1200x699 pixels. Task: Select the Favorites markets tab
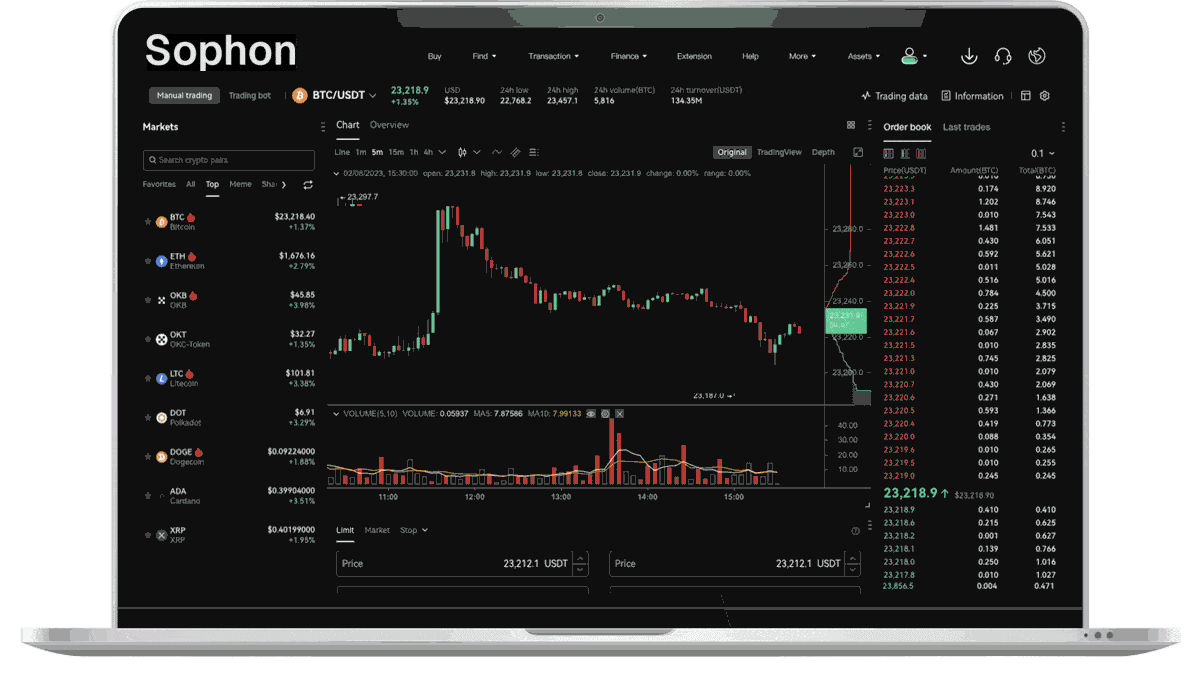159,184
